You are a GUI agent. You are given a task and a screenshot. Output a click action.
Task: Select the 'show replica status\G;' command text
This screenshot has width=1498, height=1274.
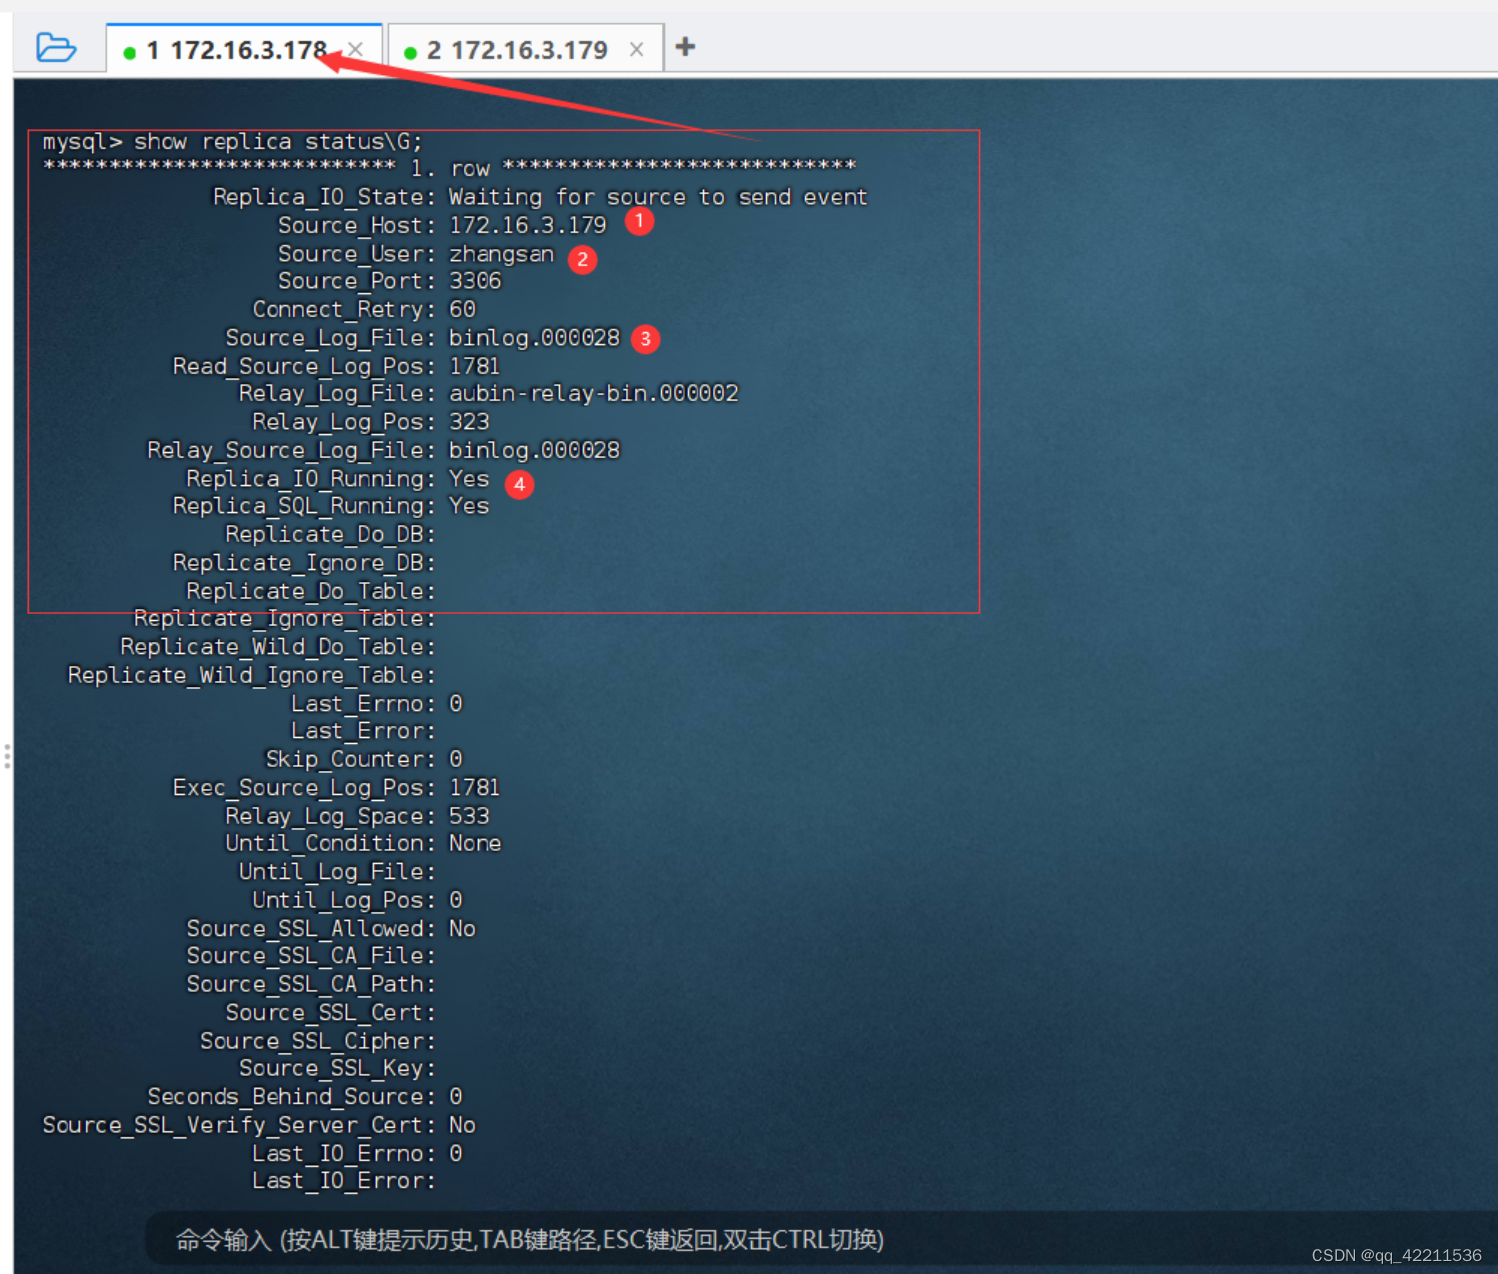coord(278,142)
